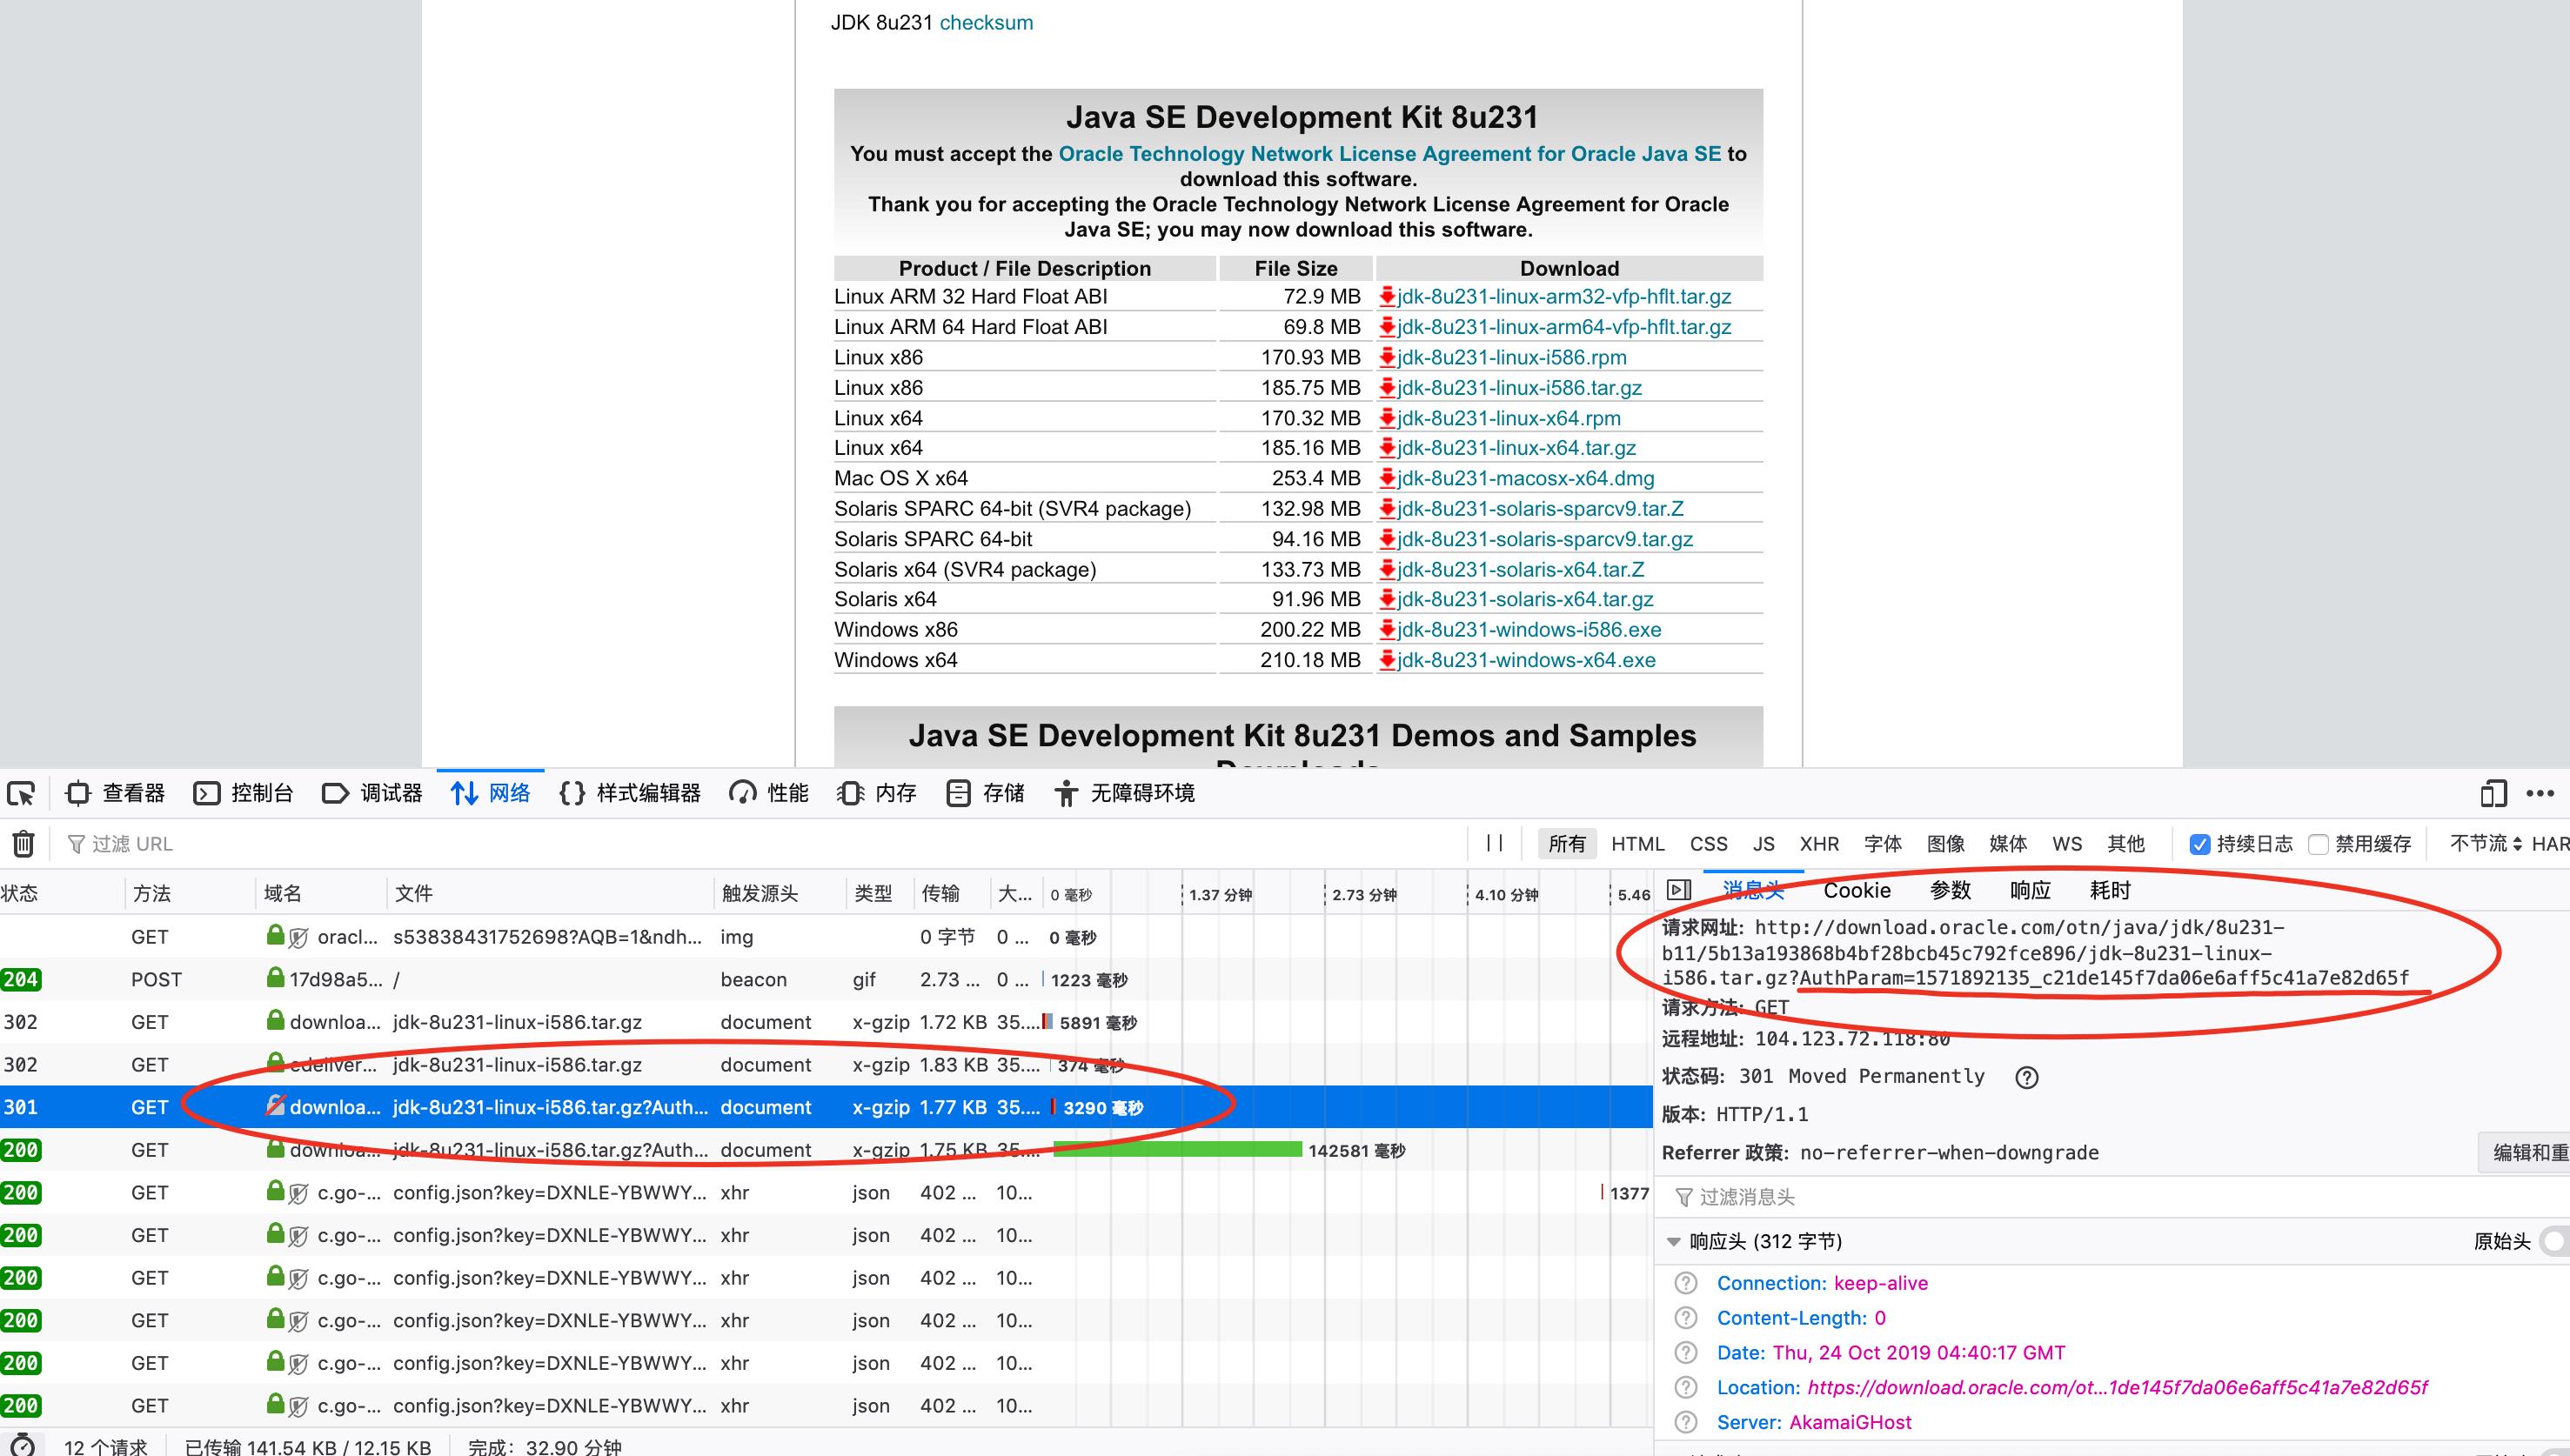This screenshot has height=1456, width=2570.
Task: Clear network log with trash icon
Action: [x=23, y=844]
